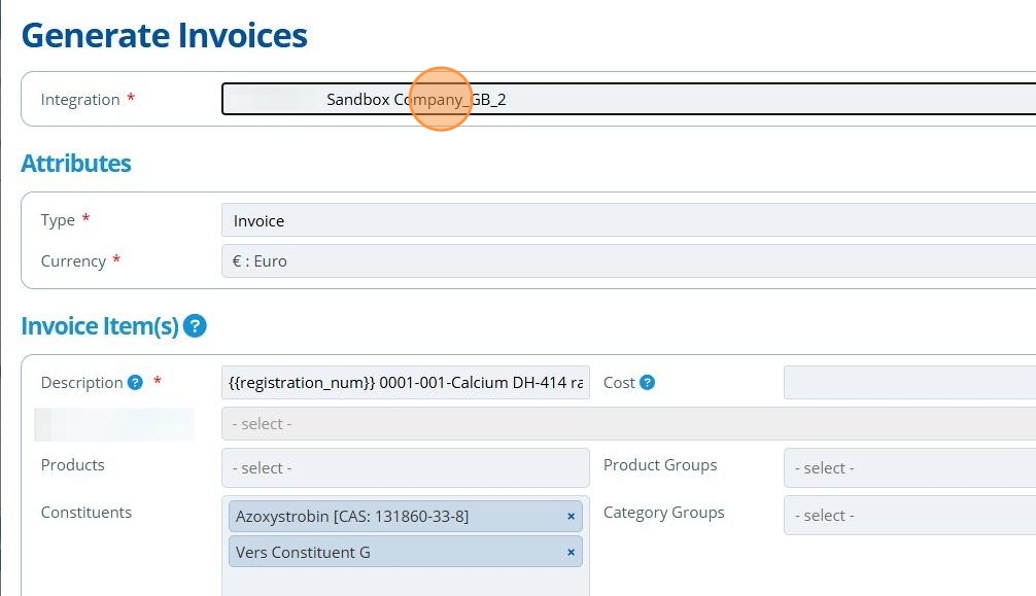Open the Product Groups select dropdown
Image resolution: width=1036 pixels, height=596 pixels.
(x=909, y=468)
